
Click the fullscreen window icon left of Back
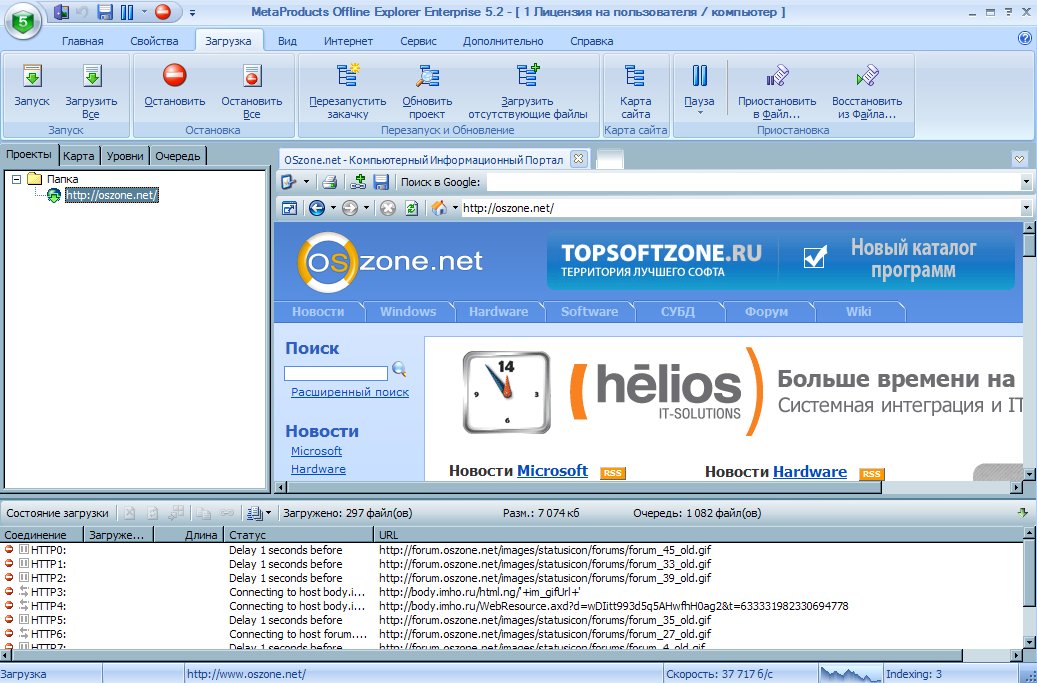(289, 208)
